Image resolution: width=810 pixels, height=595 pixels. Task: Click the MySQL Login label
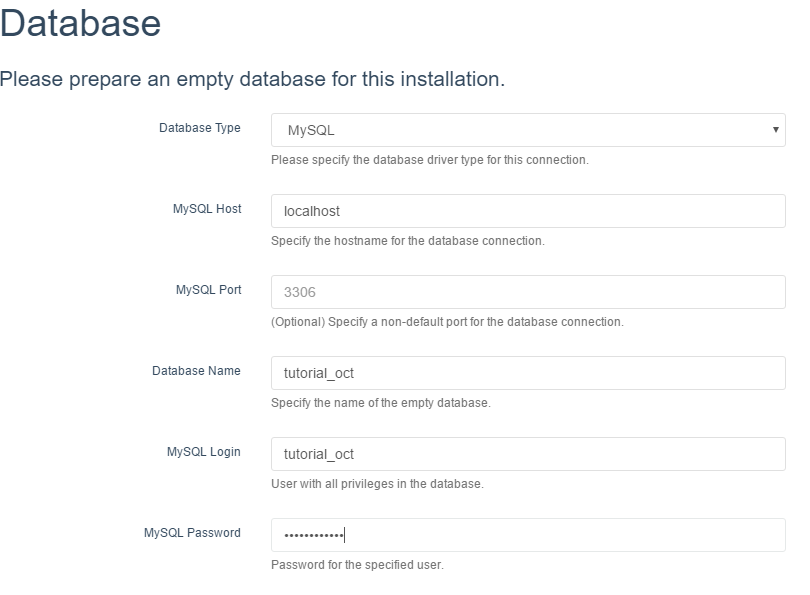tap(203, 451)
